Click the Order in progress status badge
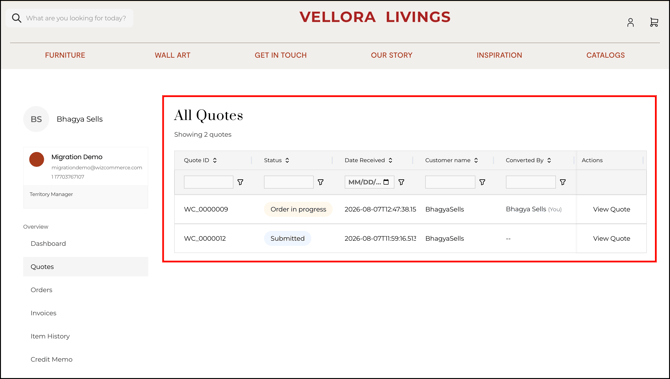This screenshot has height=379, width=670. coord(298,209)
